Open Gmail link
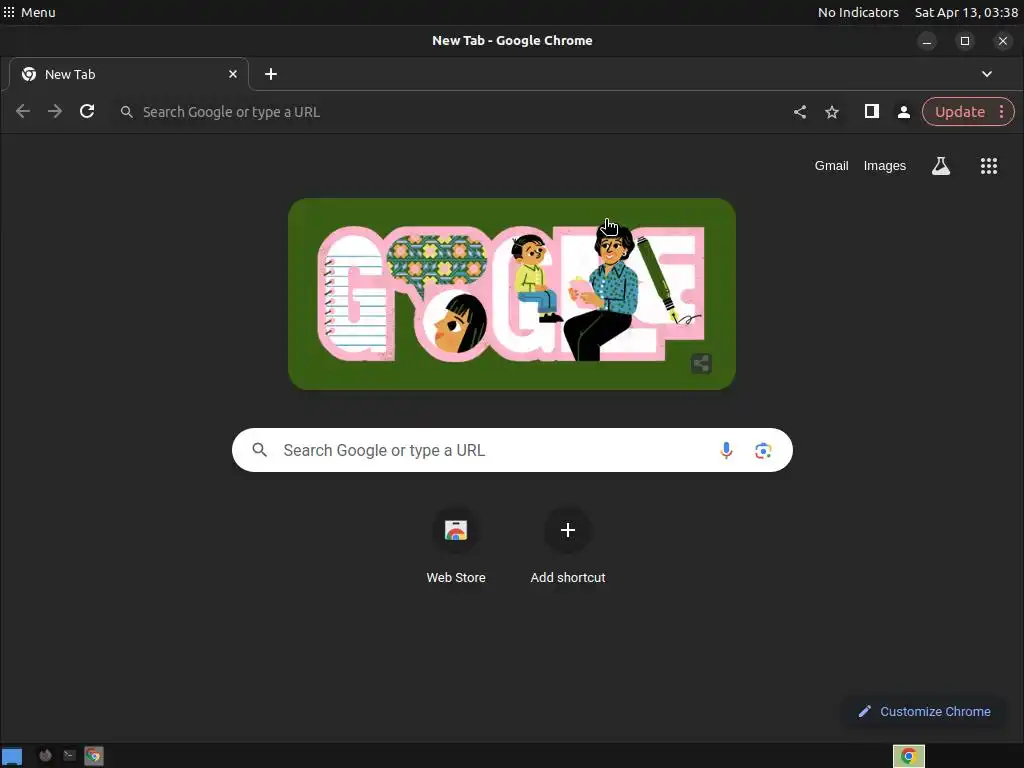1024x768 pixels. pyautogui.click(x=831, y=166)
